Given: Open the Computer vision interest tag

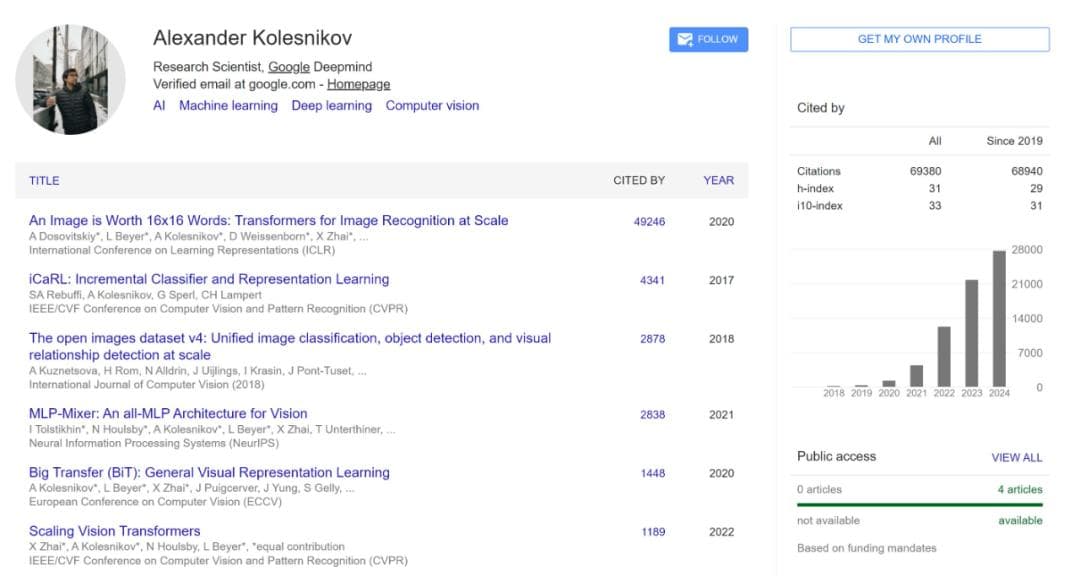Looking at the screenshot, I should point(432,106).
